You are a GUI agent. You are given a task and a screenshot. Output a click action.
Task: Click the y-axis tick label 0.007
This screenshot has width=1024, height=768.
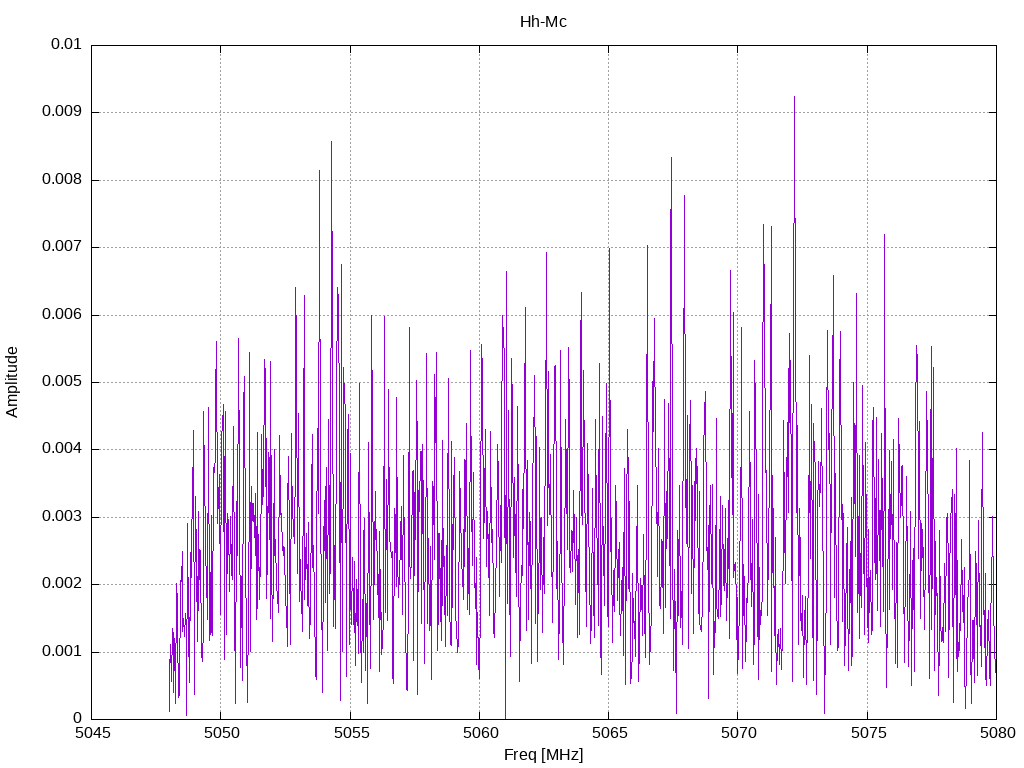[x=61, y=247]
